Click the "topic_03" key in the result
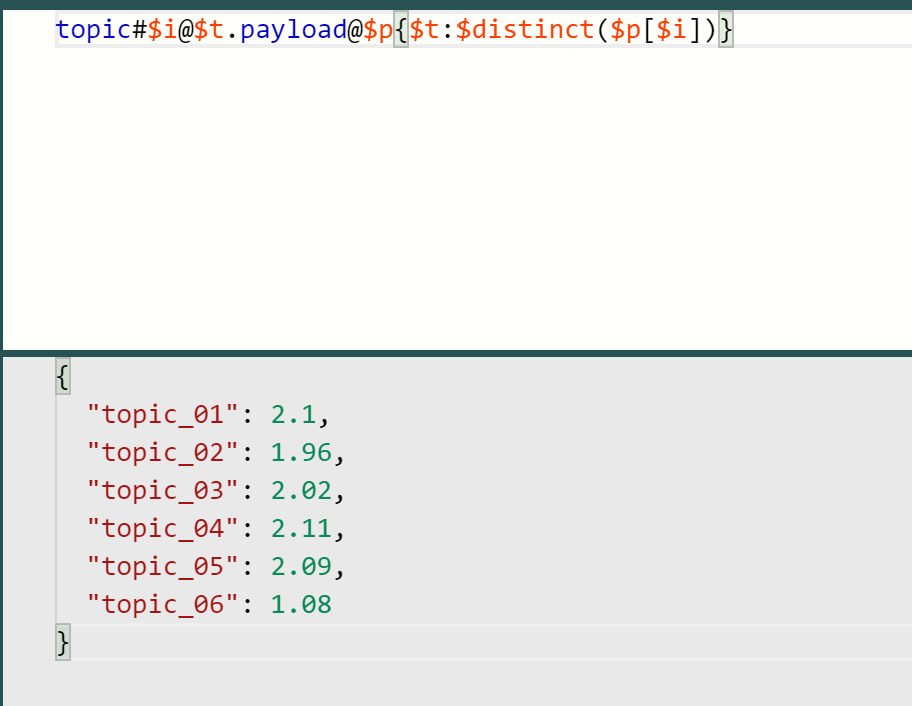The height and width of the screenshot is (706, 912). 163,490
